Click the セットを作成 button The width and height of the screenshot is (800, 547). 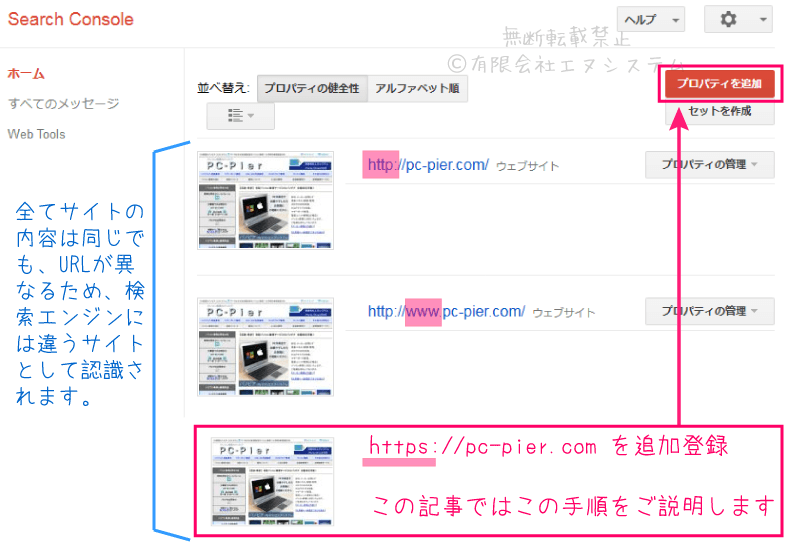(719, 111)
